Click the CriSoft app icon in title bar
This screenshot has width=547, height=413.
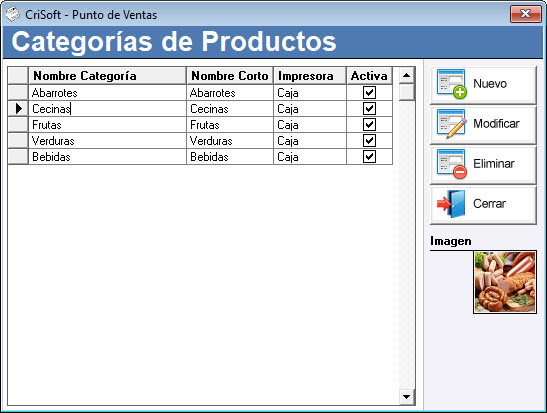point(13,14)
